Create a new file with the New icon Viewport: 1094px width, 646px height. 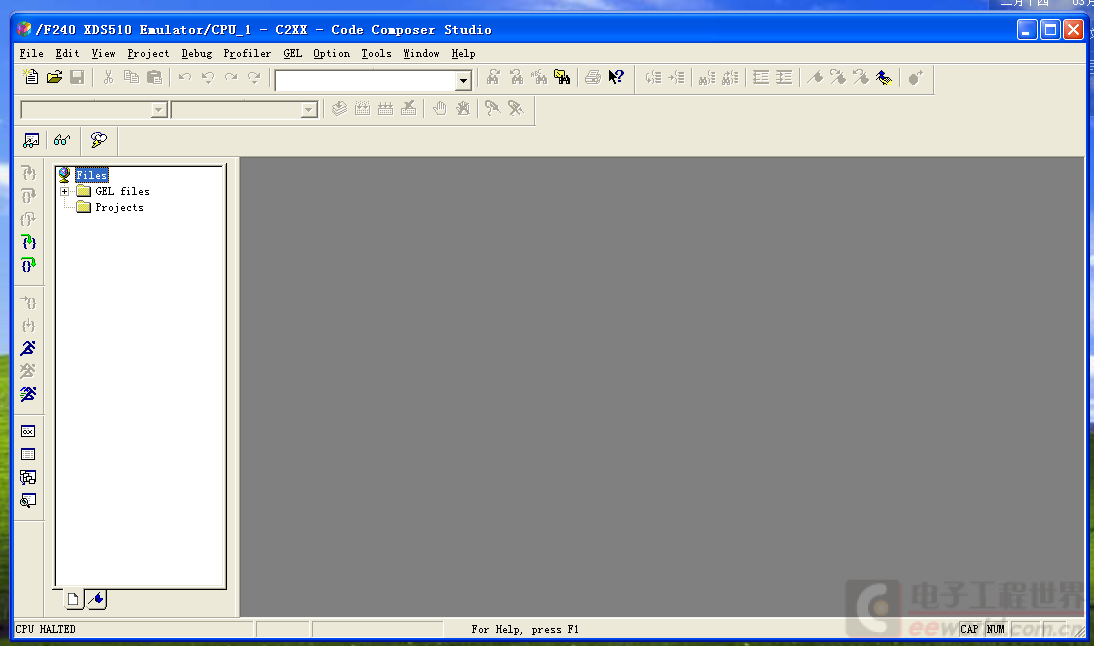(31, 77)
